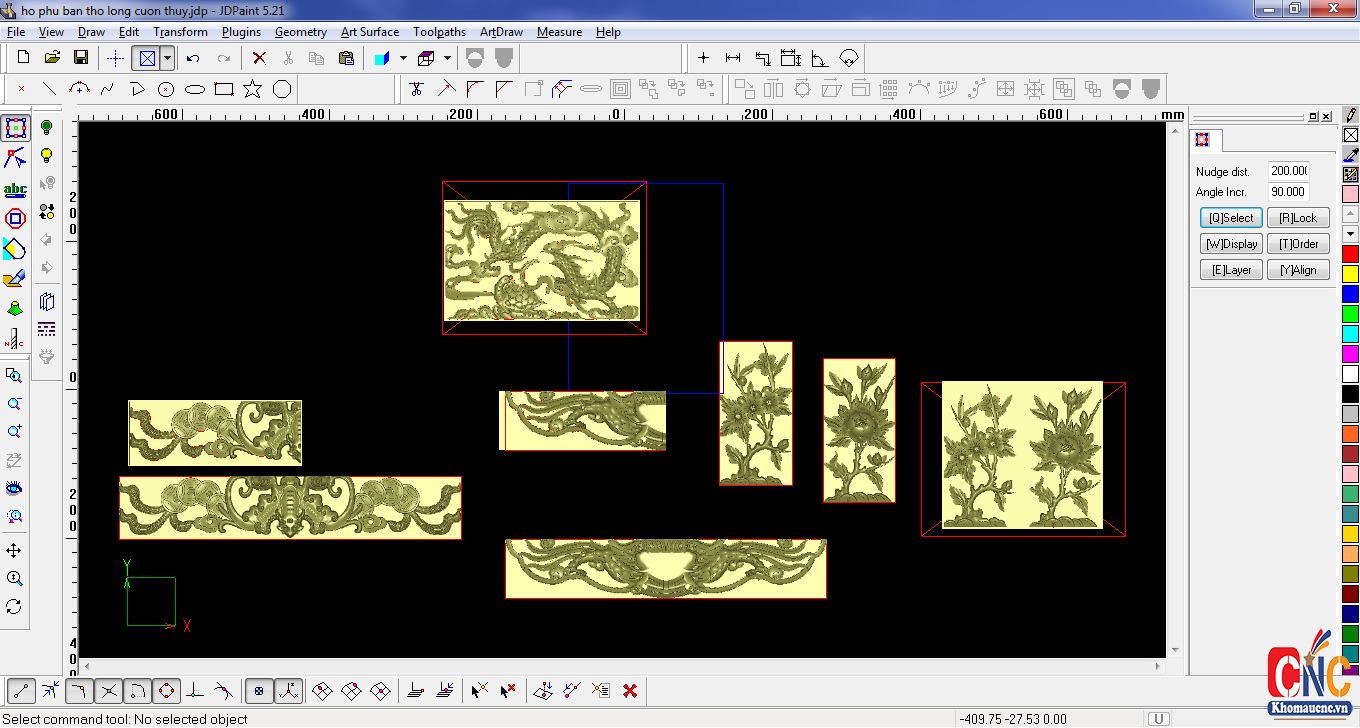Expand the blue cube render dropdown

403,58
